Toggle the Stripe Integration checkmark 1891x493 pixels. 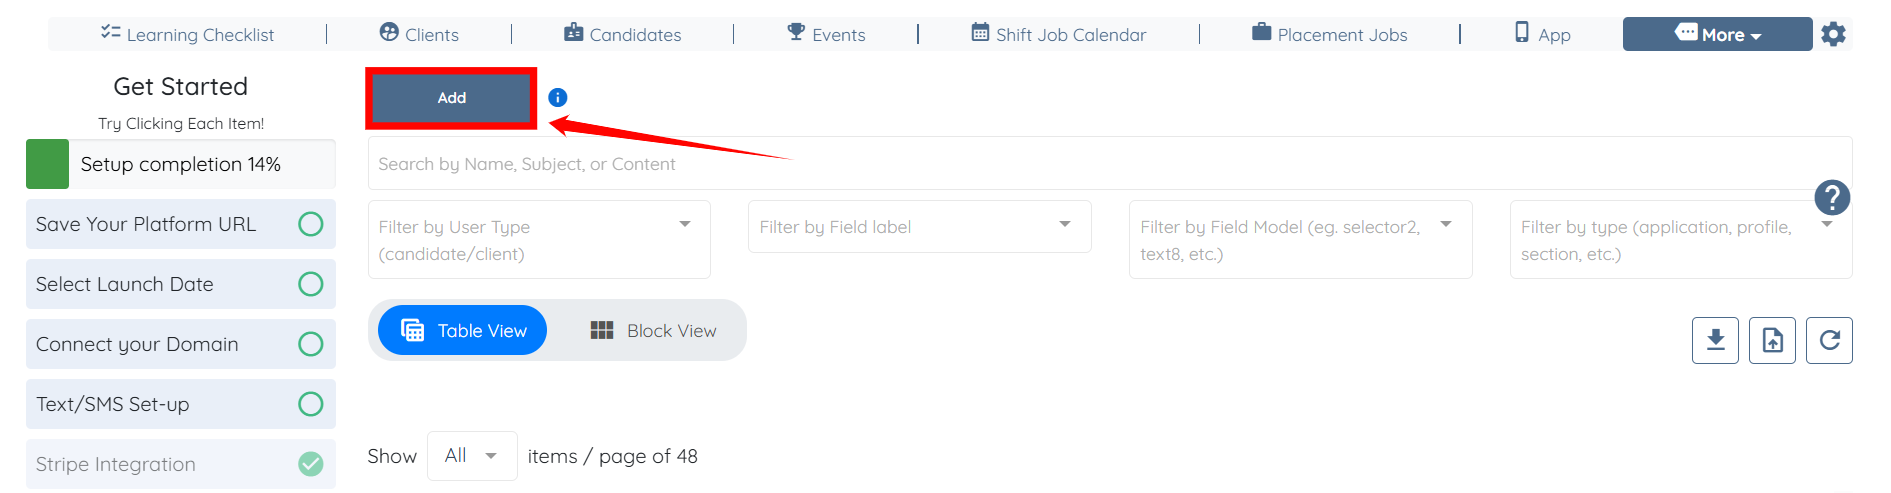click(x=311, y=464)
